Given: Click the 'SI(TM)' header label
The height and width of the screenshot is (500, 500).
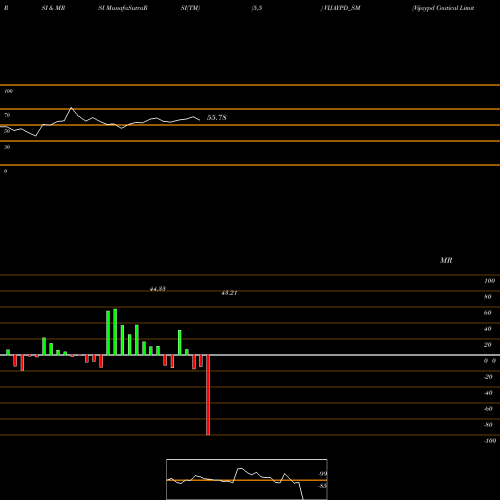Looking at the screenshot, I should point(190,8).
